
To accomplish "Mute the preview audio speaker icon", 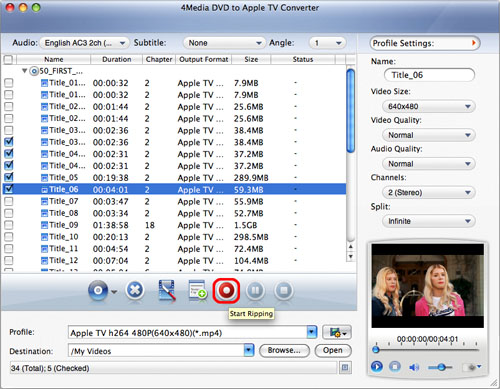I will pyautogui.click(x=414, y=367).
